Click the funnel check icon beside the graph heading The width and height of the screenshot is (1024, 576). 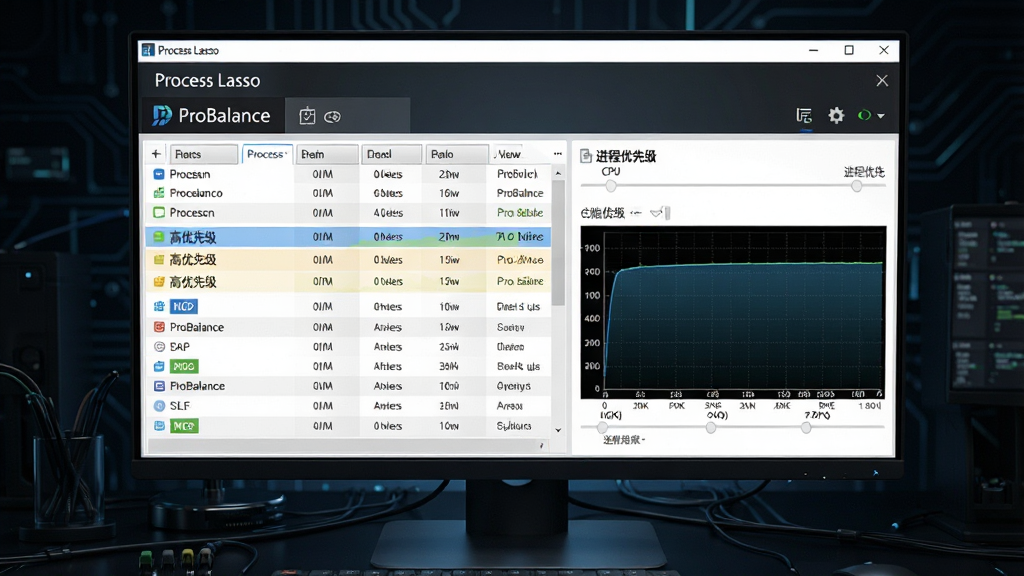656,213
